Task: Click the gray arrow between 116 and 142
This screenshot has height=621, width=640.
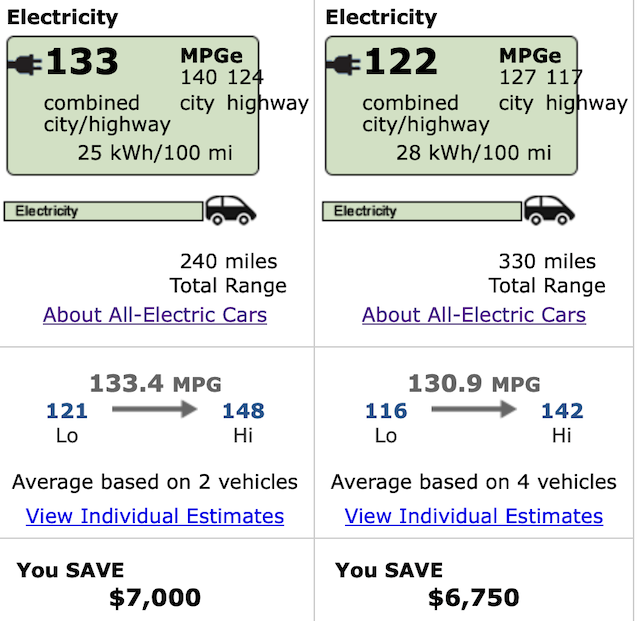Action: pos(473,409)
